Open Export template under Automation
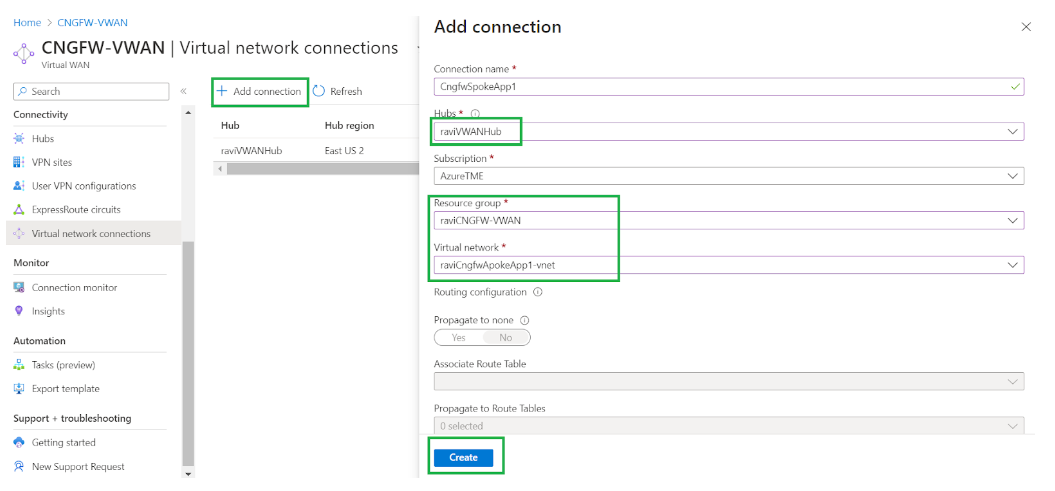Viewport: 1055px width, 491px height. point(65,388)
